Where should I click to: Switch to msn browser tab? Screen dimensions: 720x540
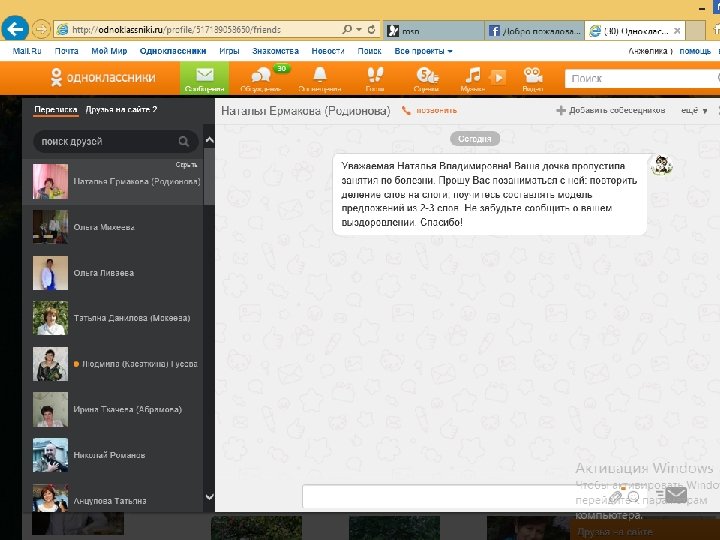point(433,31)
